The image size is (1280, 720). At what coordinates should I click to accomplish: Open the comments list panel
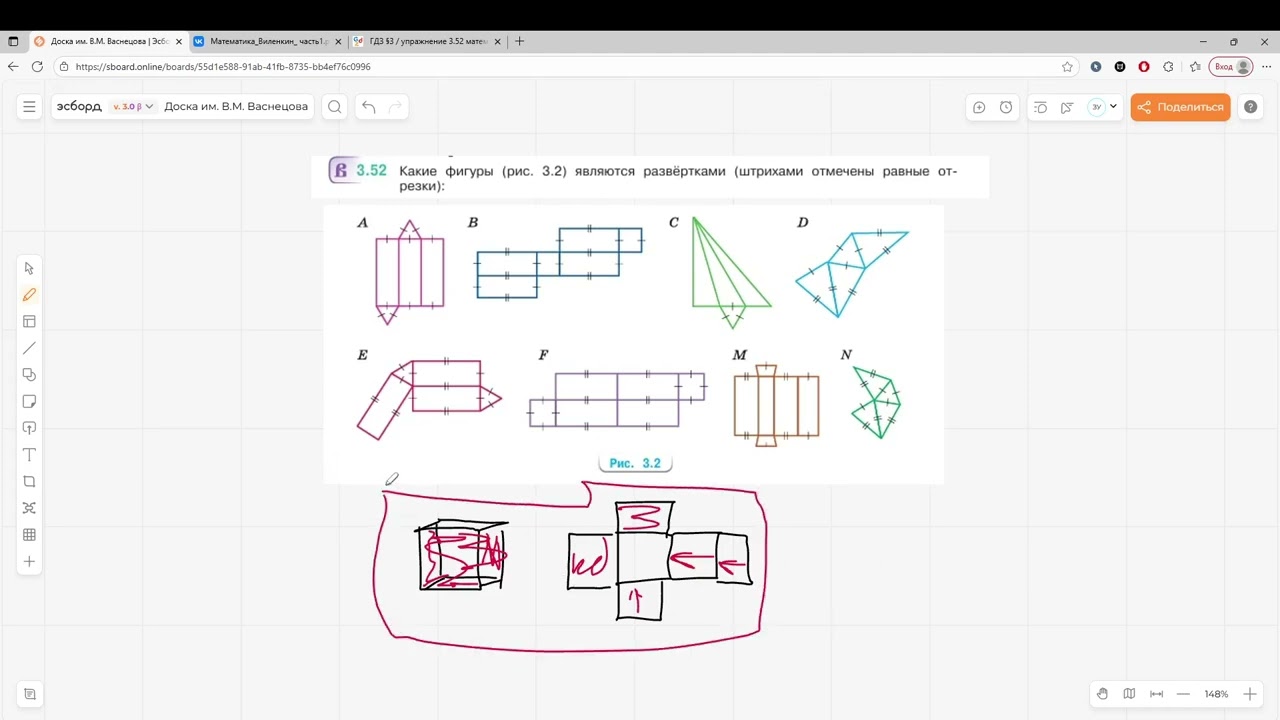click(1040, 107)
